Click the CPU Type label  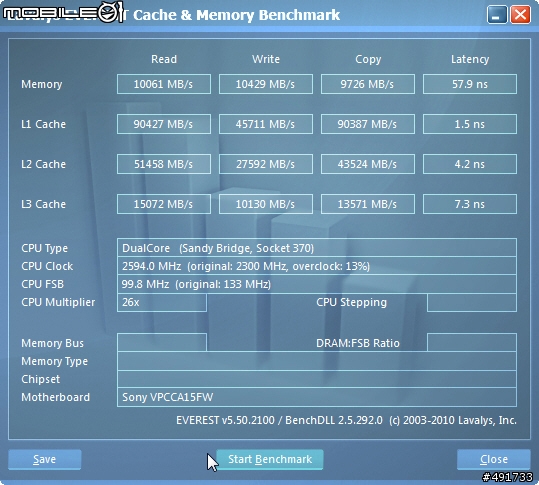44,248
